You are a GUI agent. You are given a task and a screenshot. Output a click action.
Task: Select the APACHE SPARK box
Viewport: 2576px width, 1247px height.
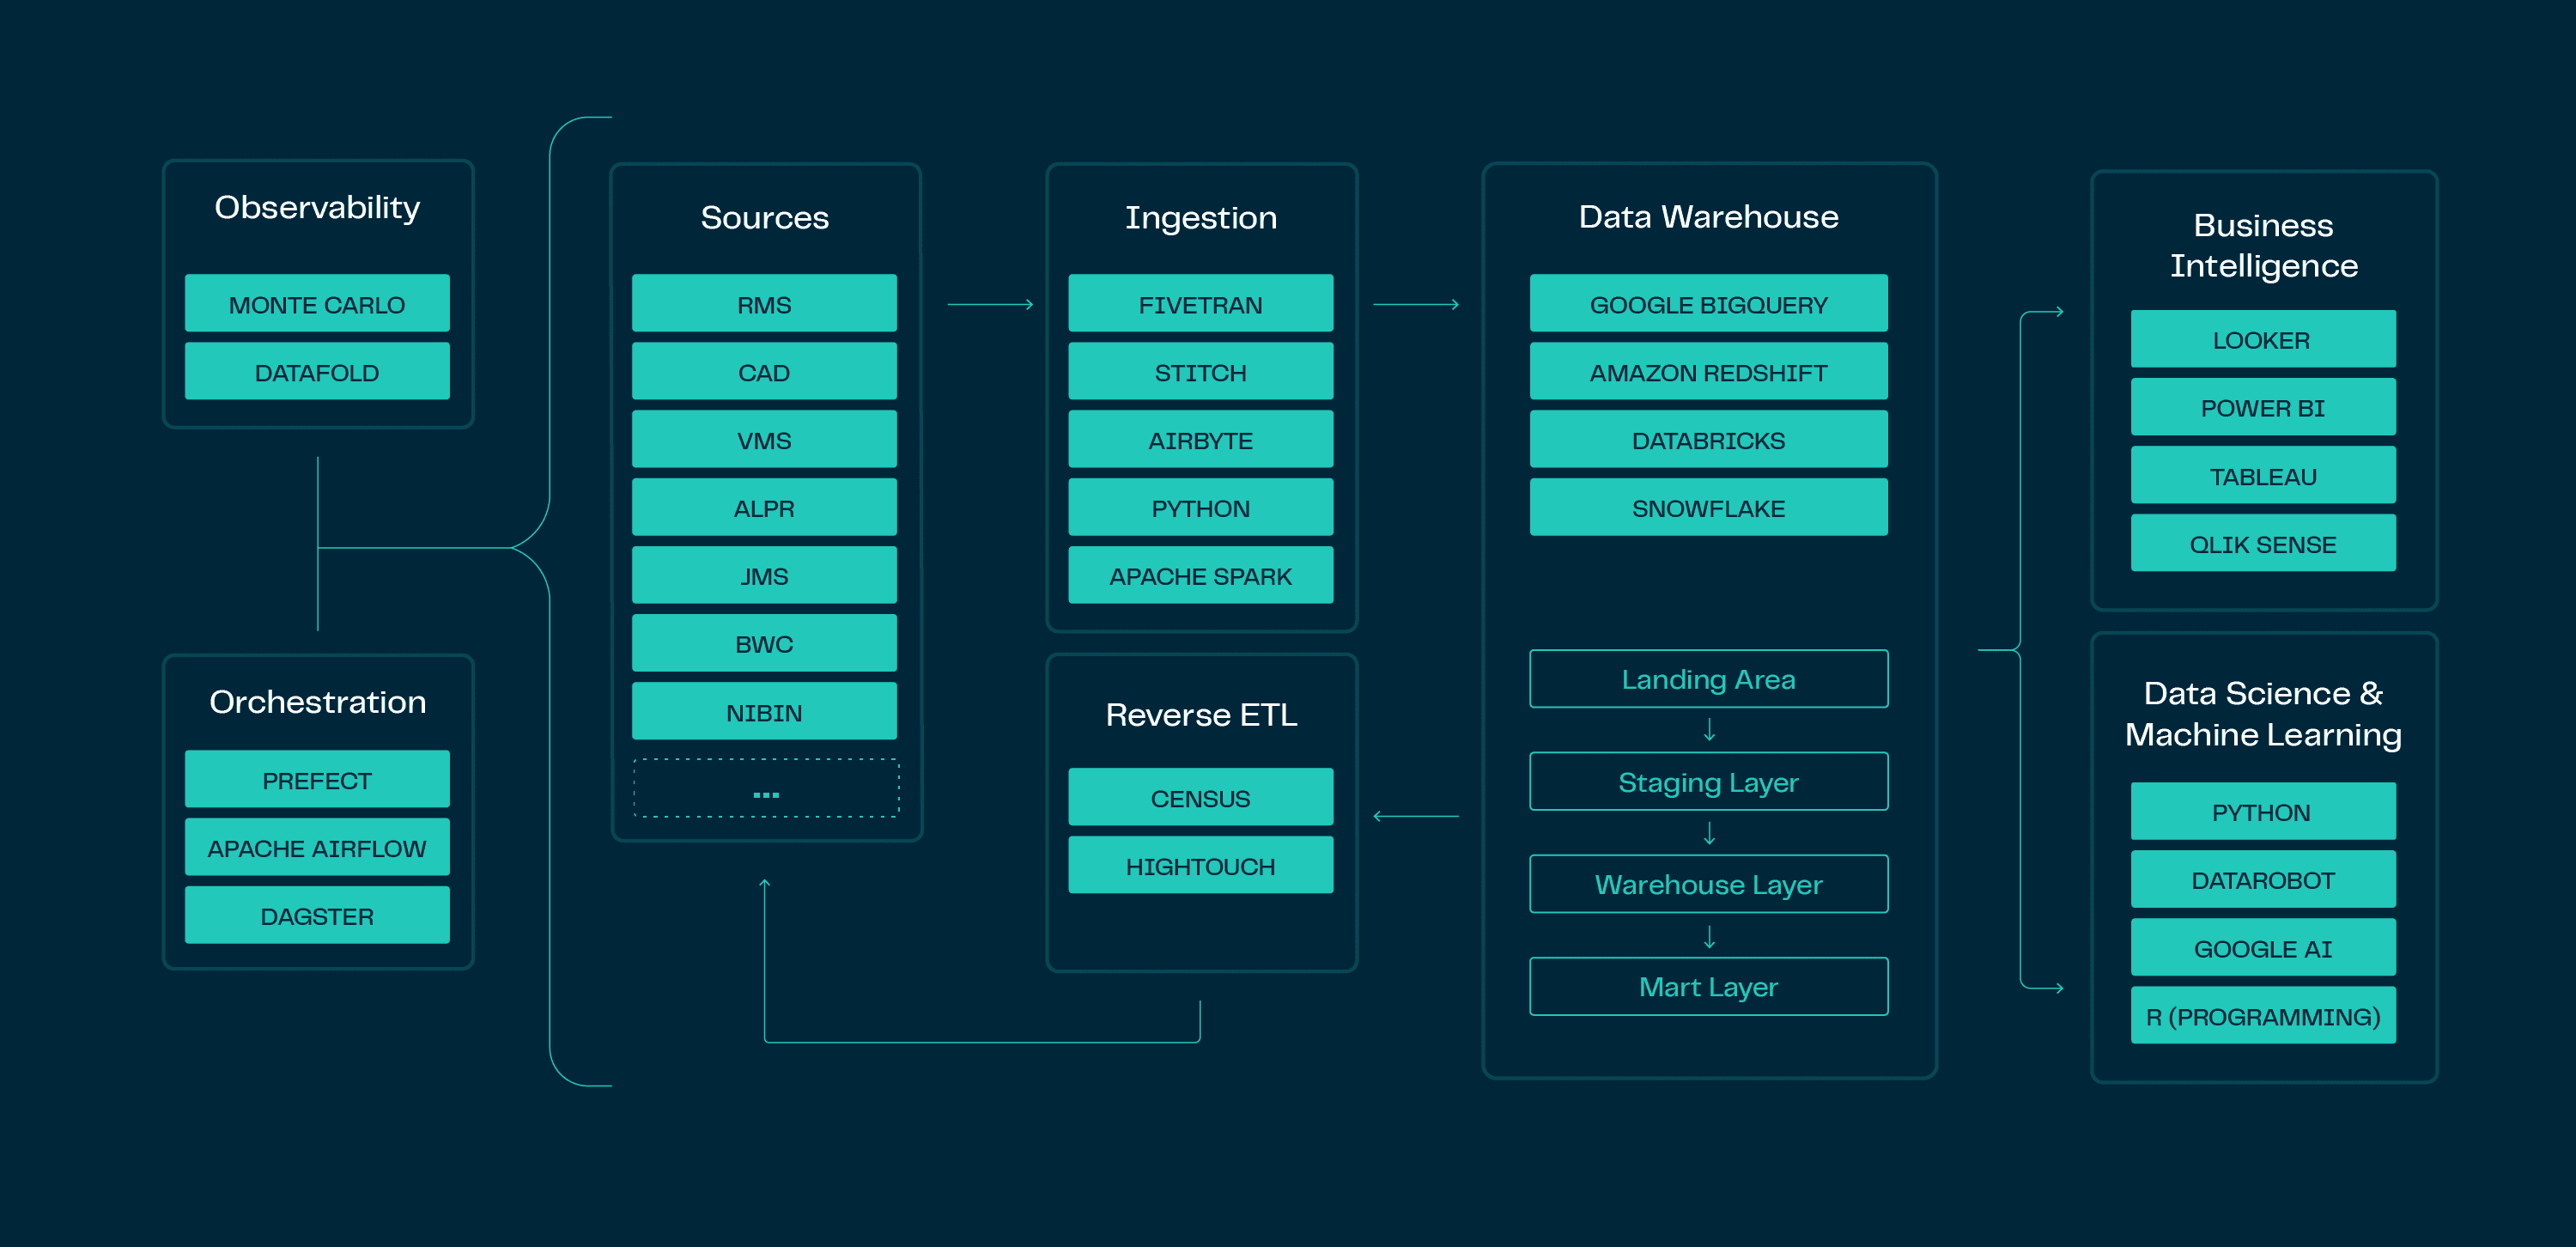[1200, 575]
